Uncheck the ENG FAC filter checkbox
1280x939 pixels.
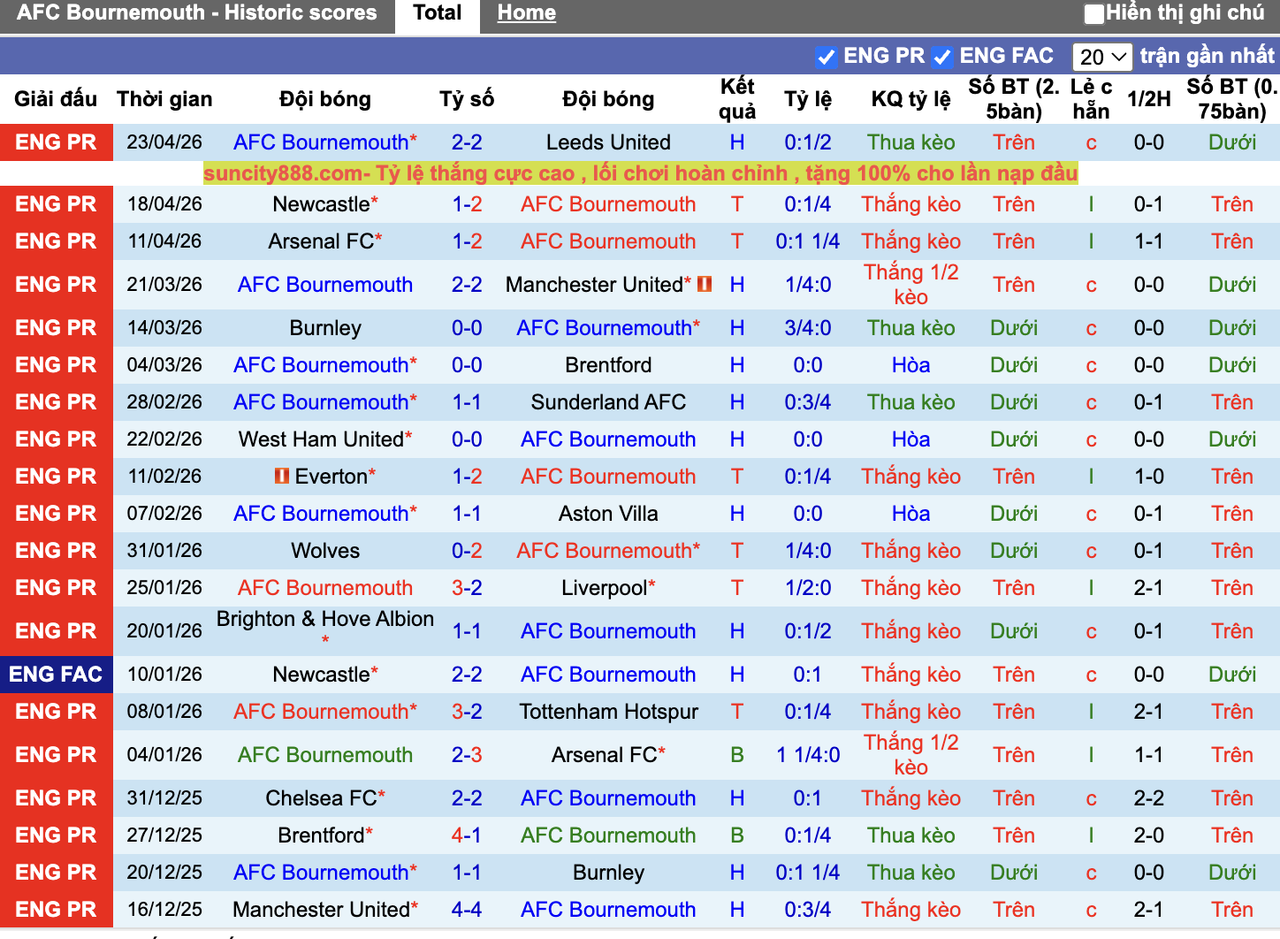click(x=942, y=57)
